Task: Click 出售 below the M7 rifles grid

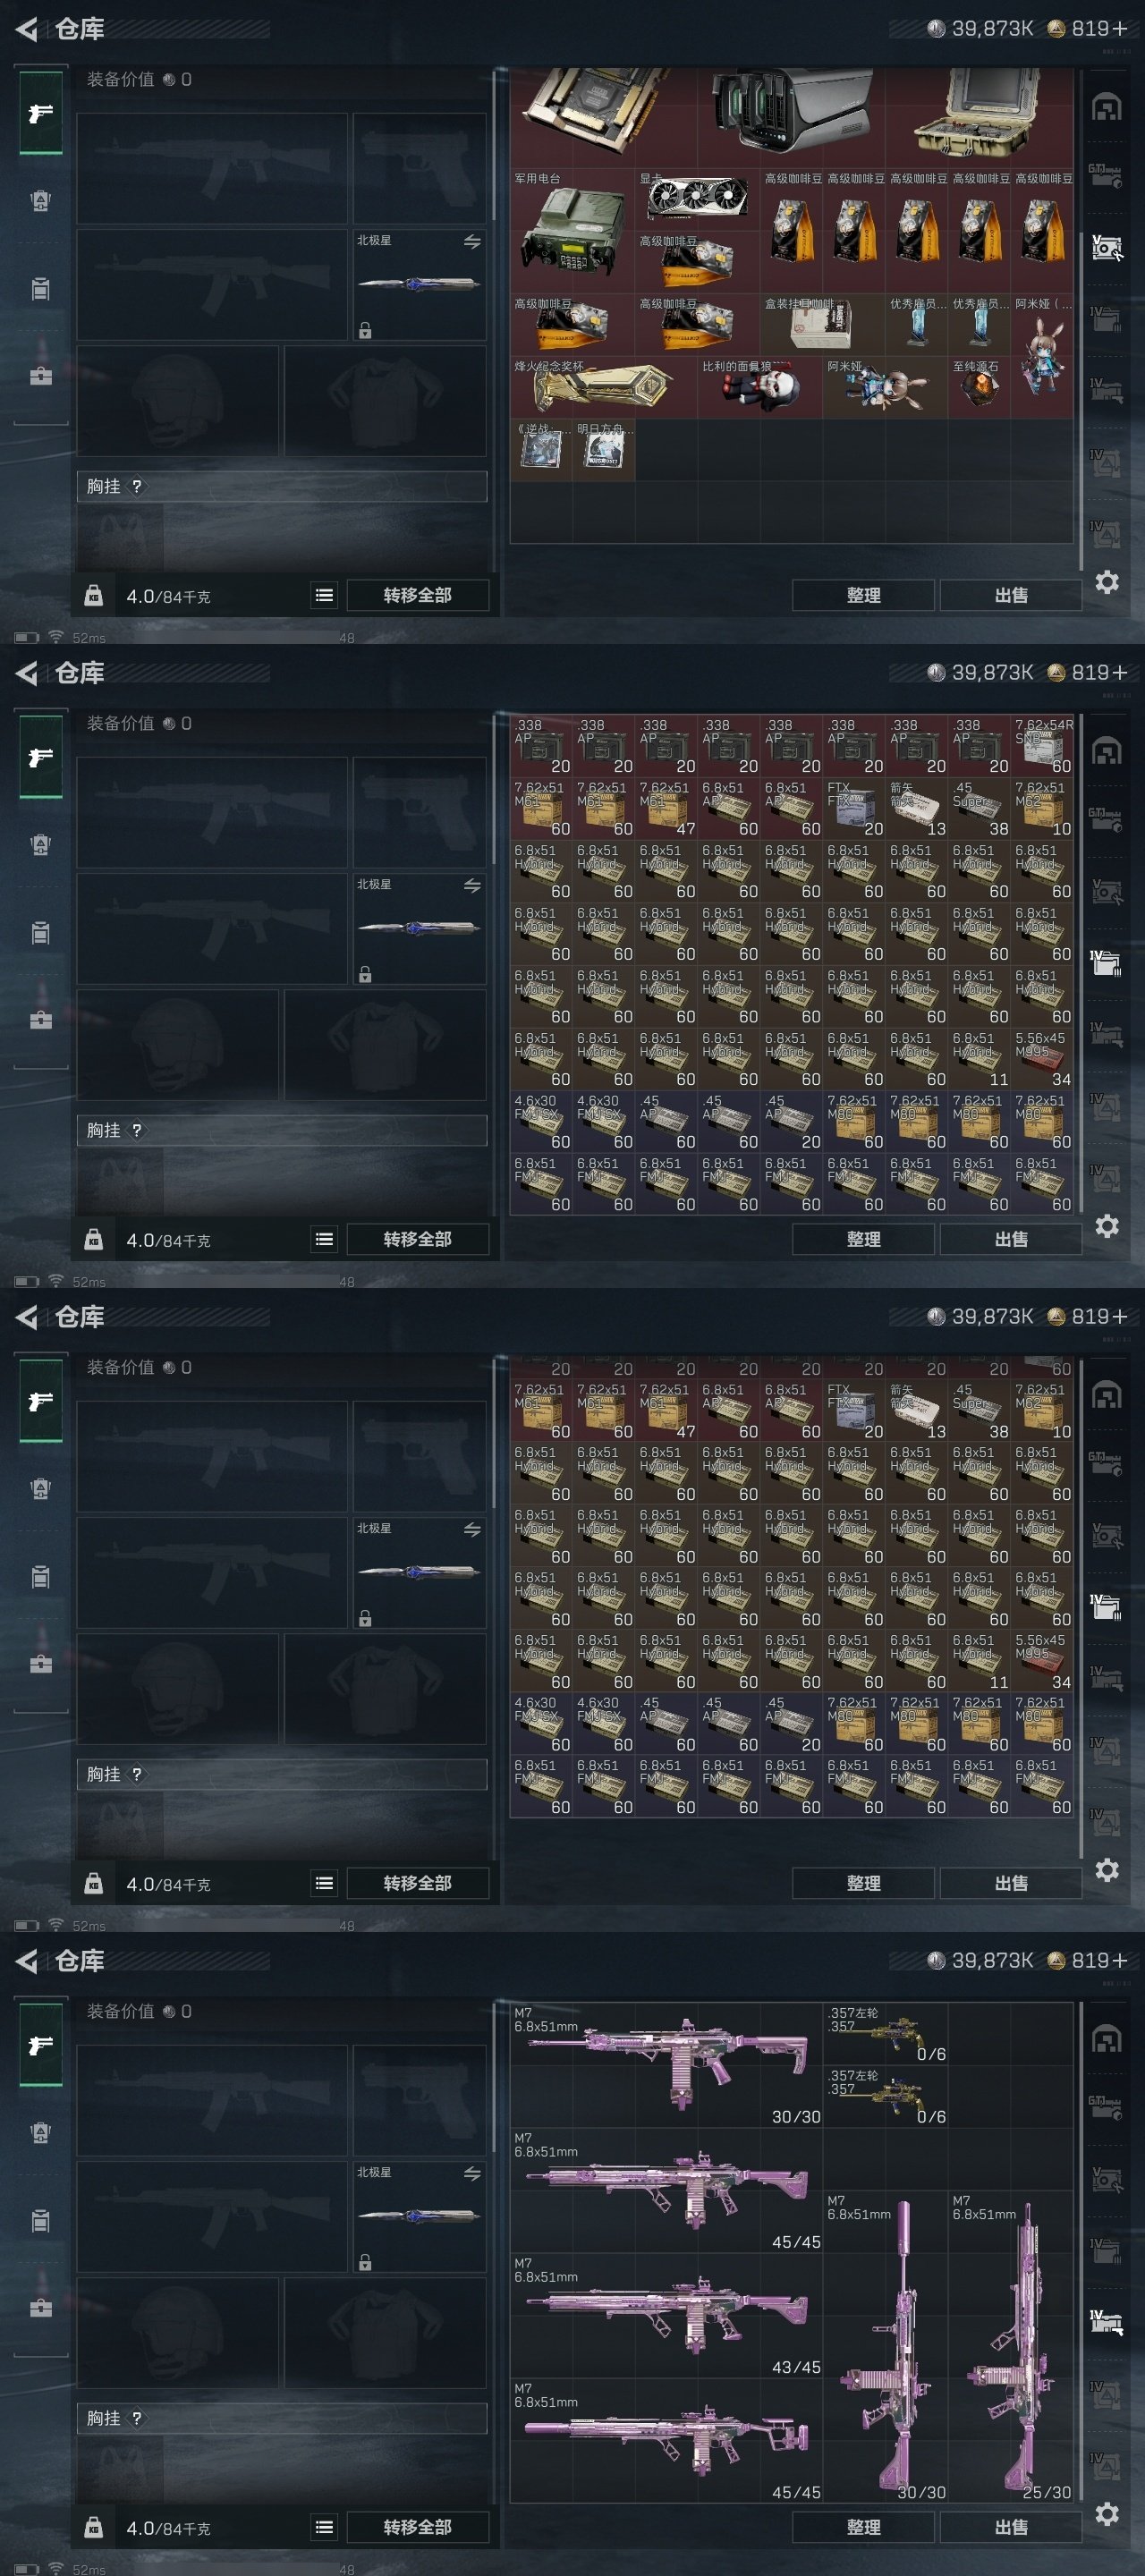Action: (1010, 2527)
